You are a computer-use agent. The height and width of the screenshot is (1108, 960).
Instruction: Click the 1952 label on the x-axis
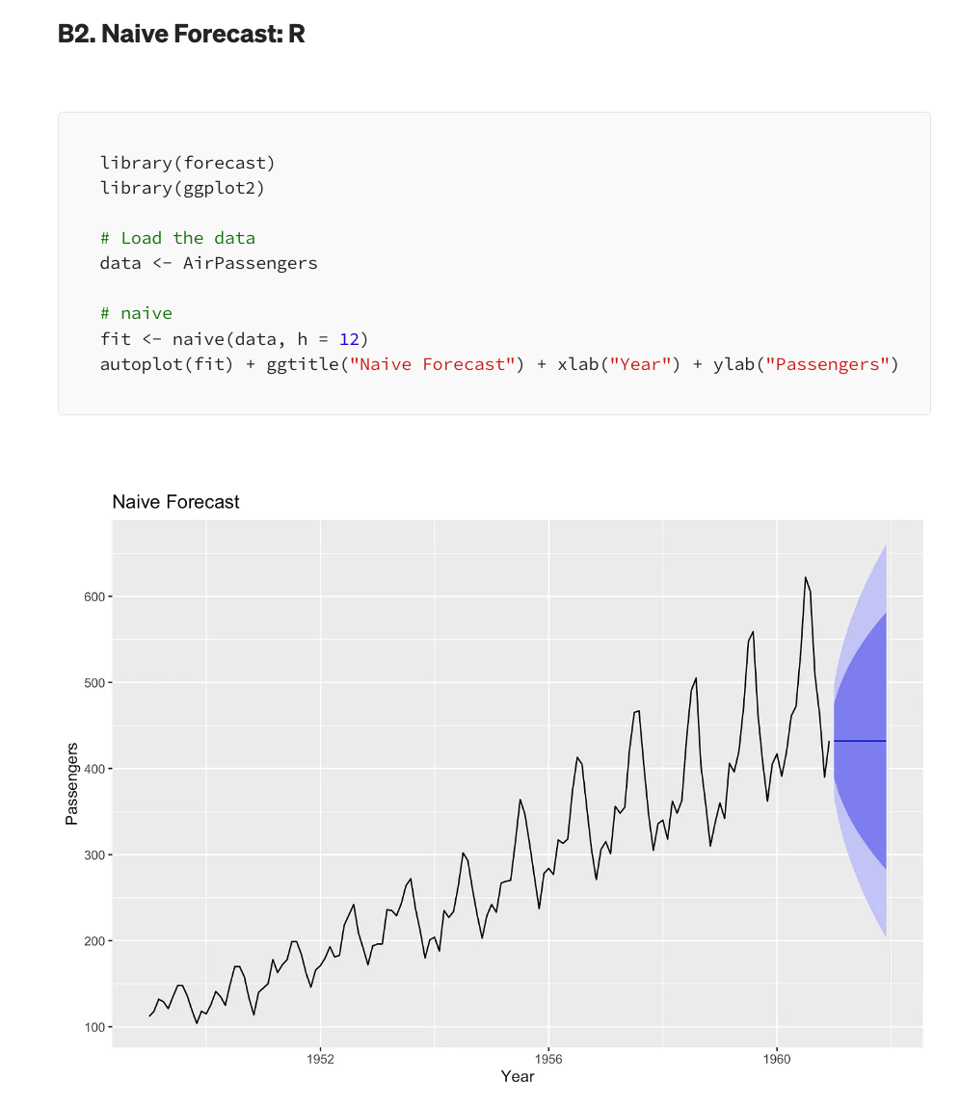(x=320, y=1059)
